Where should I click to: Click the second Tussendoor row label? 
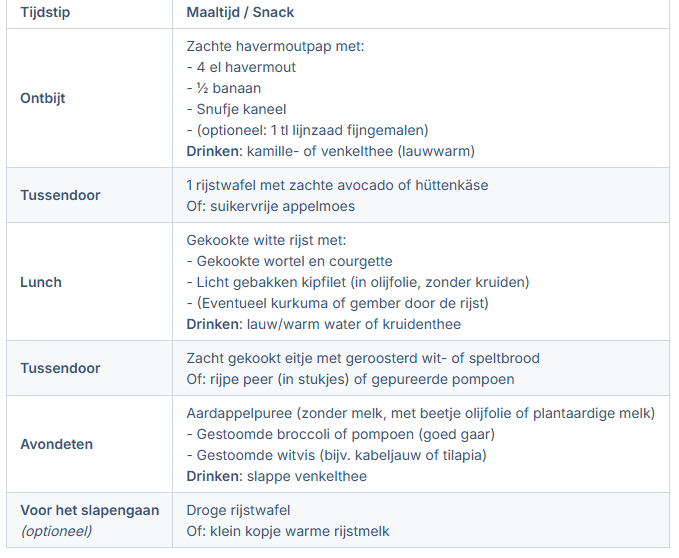(x=60, y=368)
